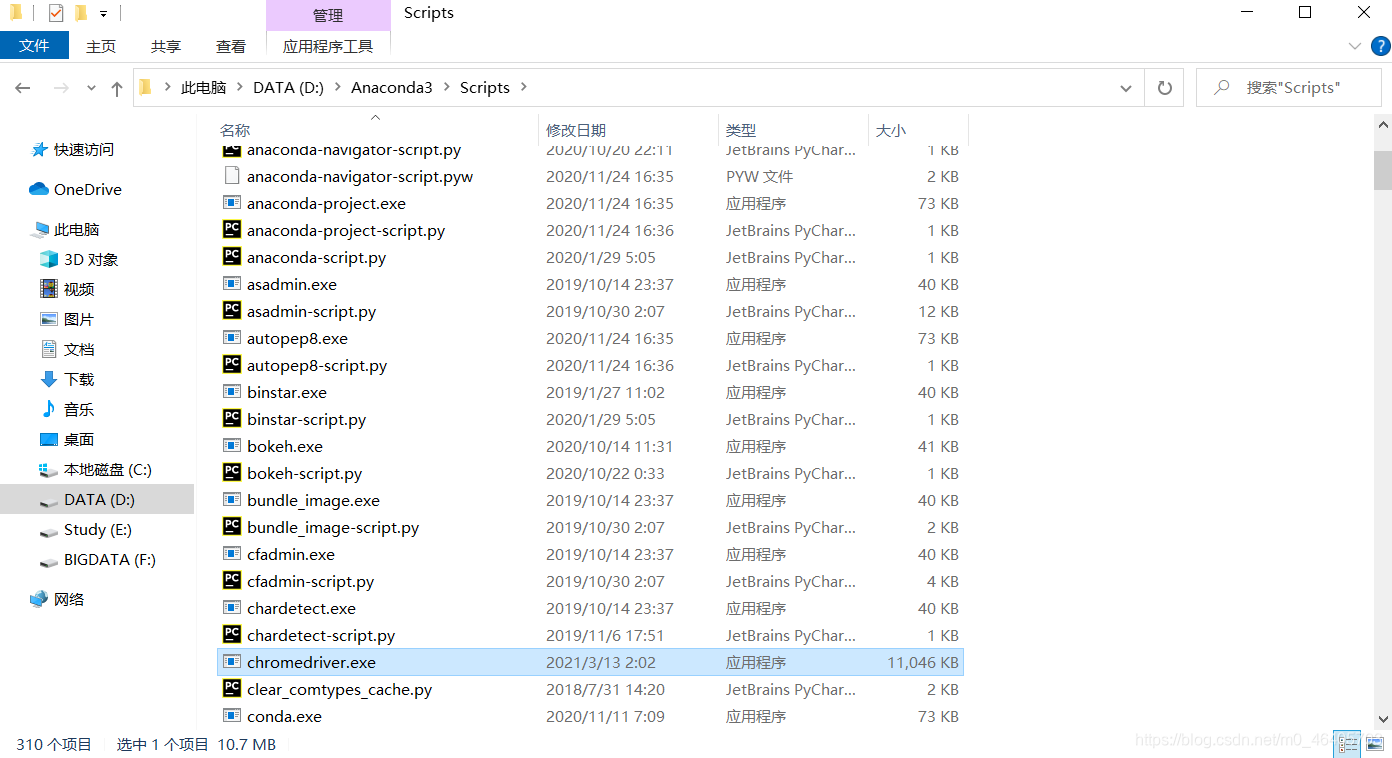Click the search magnifier icon

pyautogui.click(x=1221, y=88)
